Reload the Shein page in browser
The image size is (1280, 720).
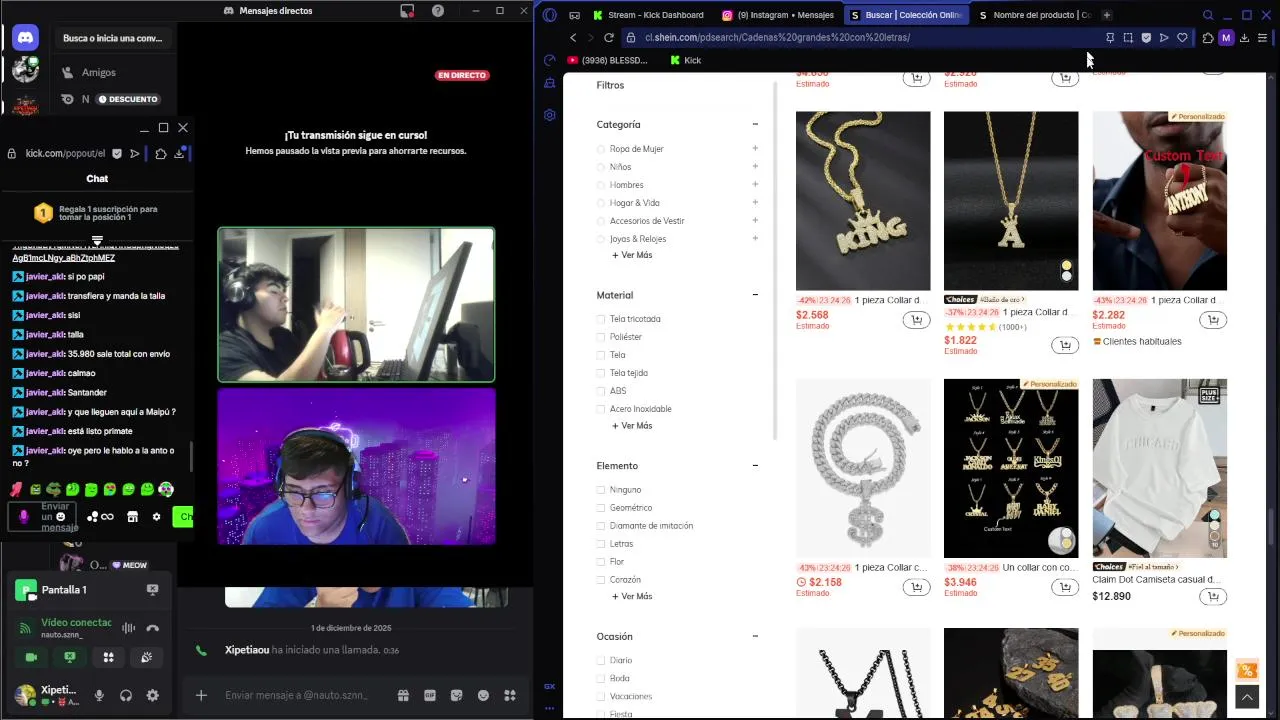pos(608,37)
